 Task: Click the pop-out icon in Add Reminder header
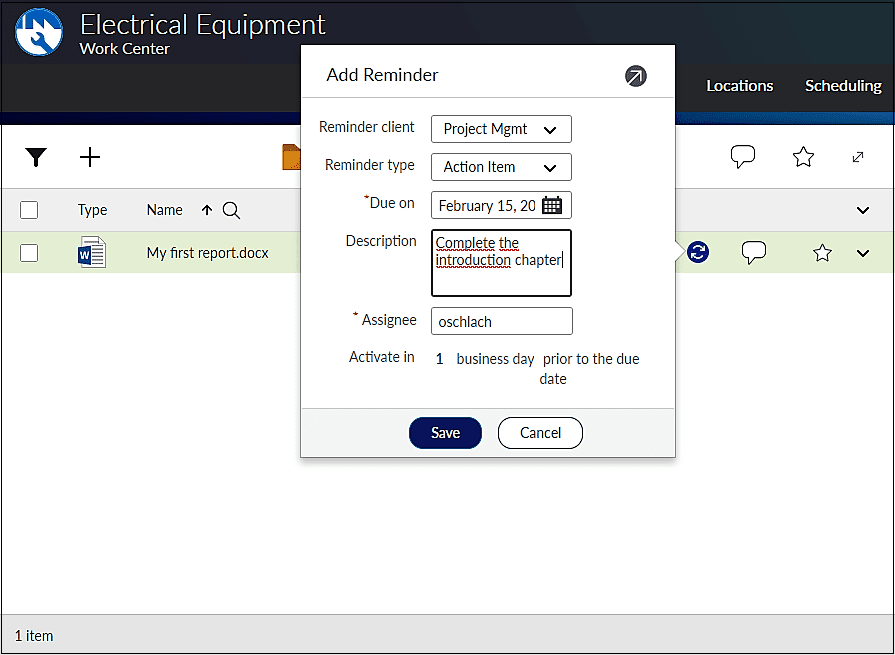(636, 75)
